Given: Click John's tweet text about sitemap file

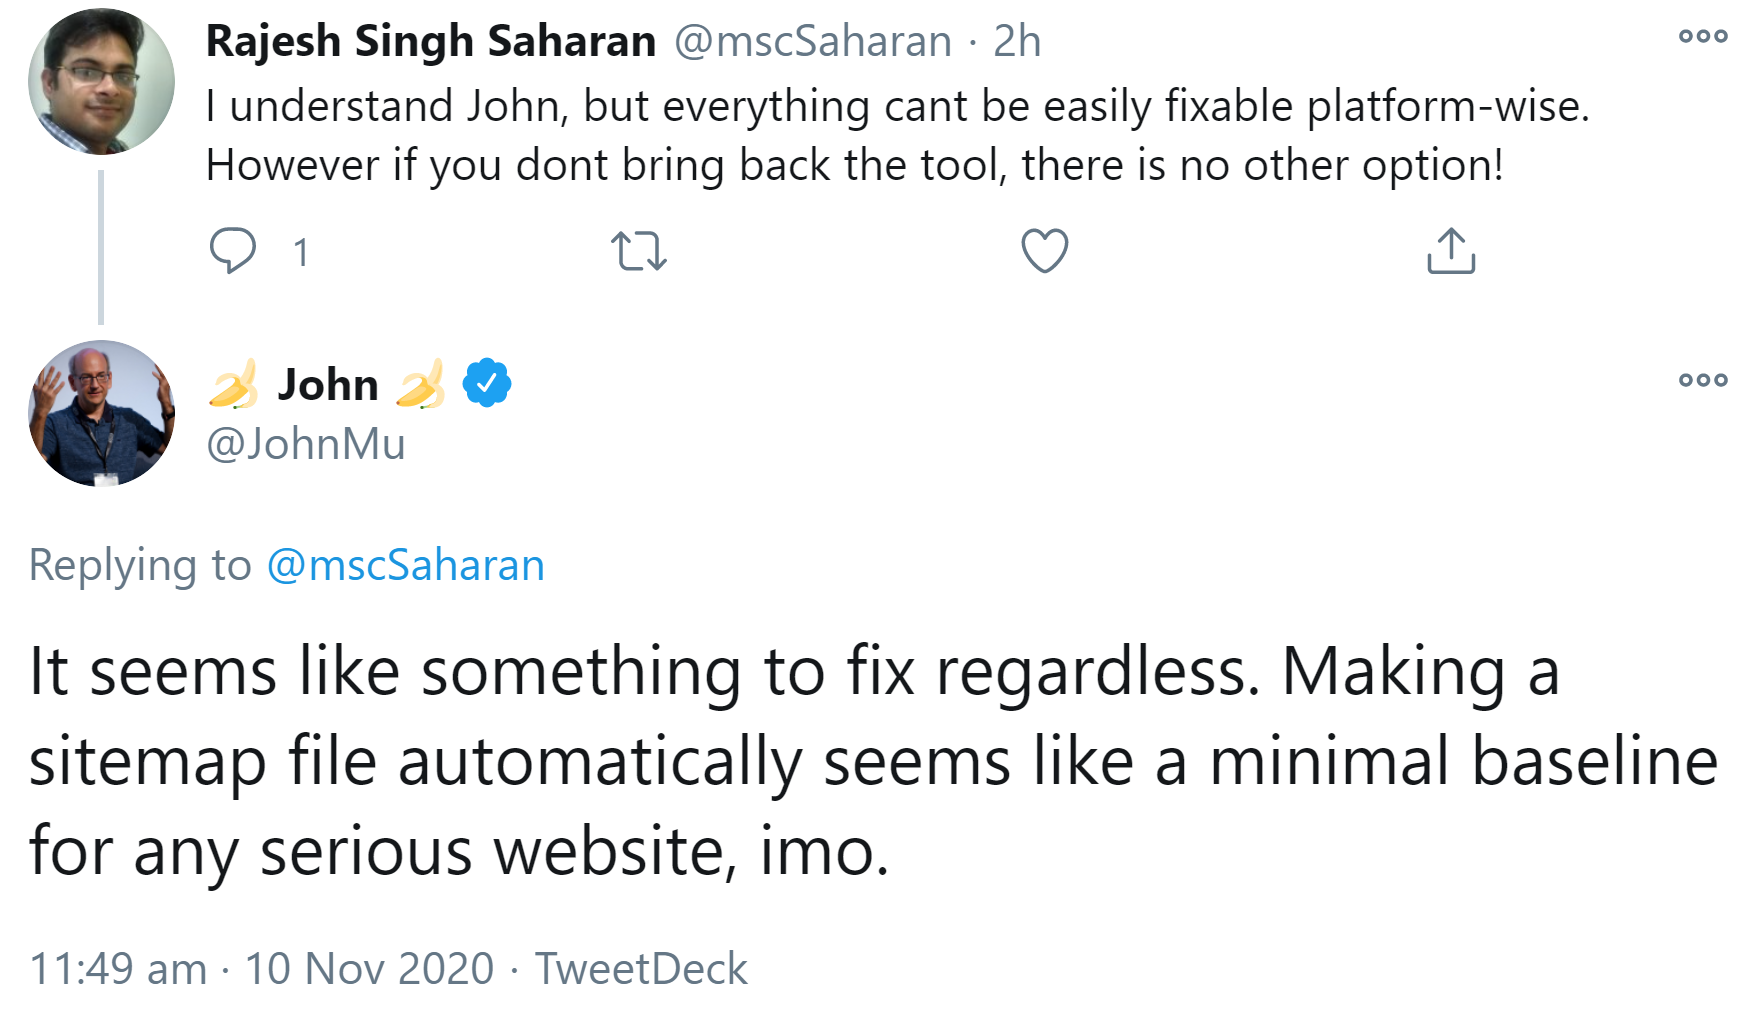Looking at the screenshot, I should tap(870, 760).
